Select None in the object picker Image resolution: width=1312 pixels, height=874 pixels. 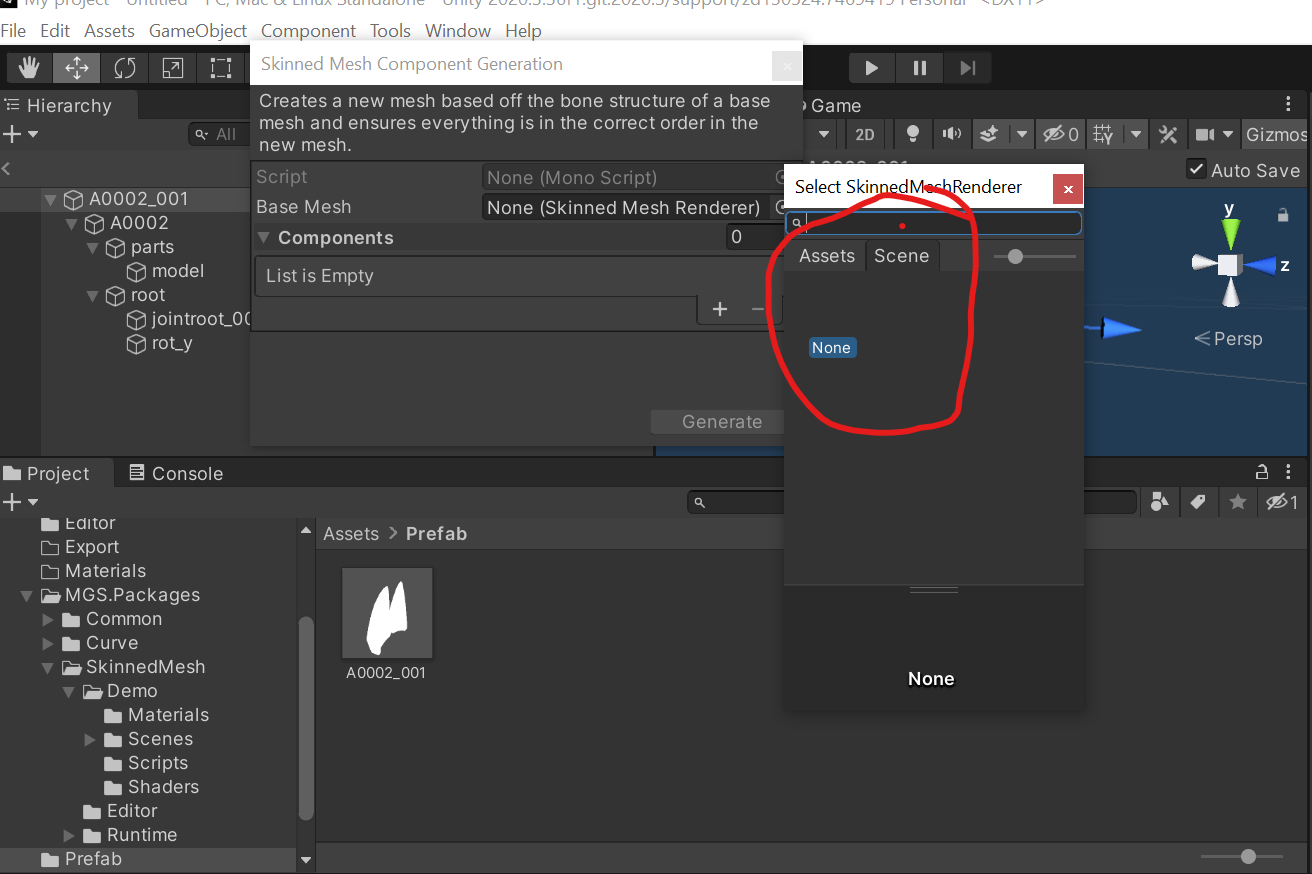(832, 348)
